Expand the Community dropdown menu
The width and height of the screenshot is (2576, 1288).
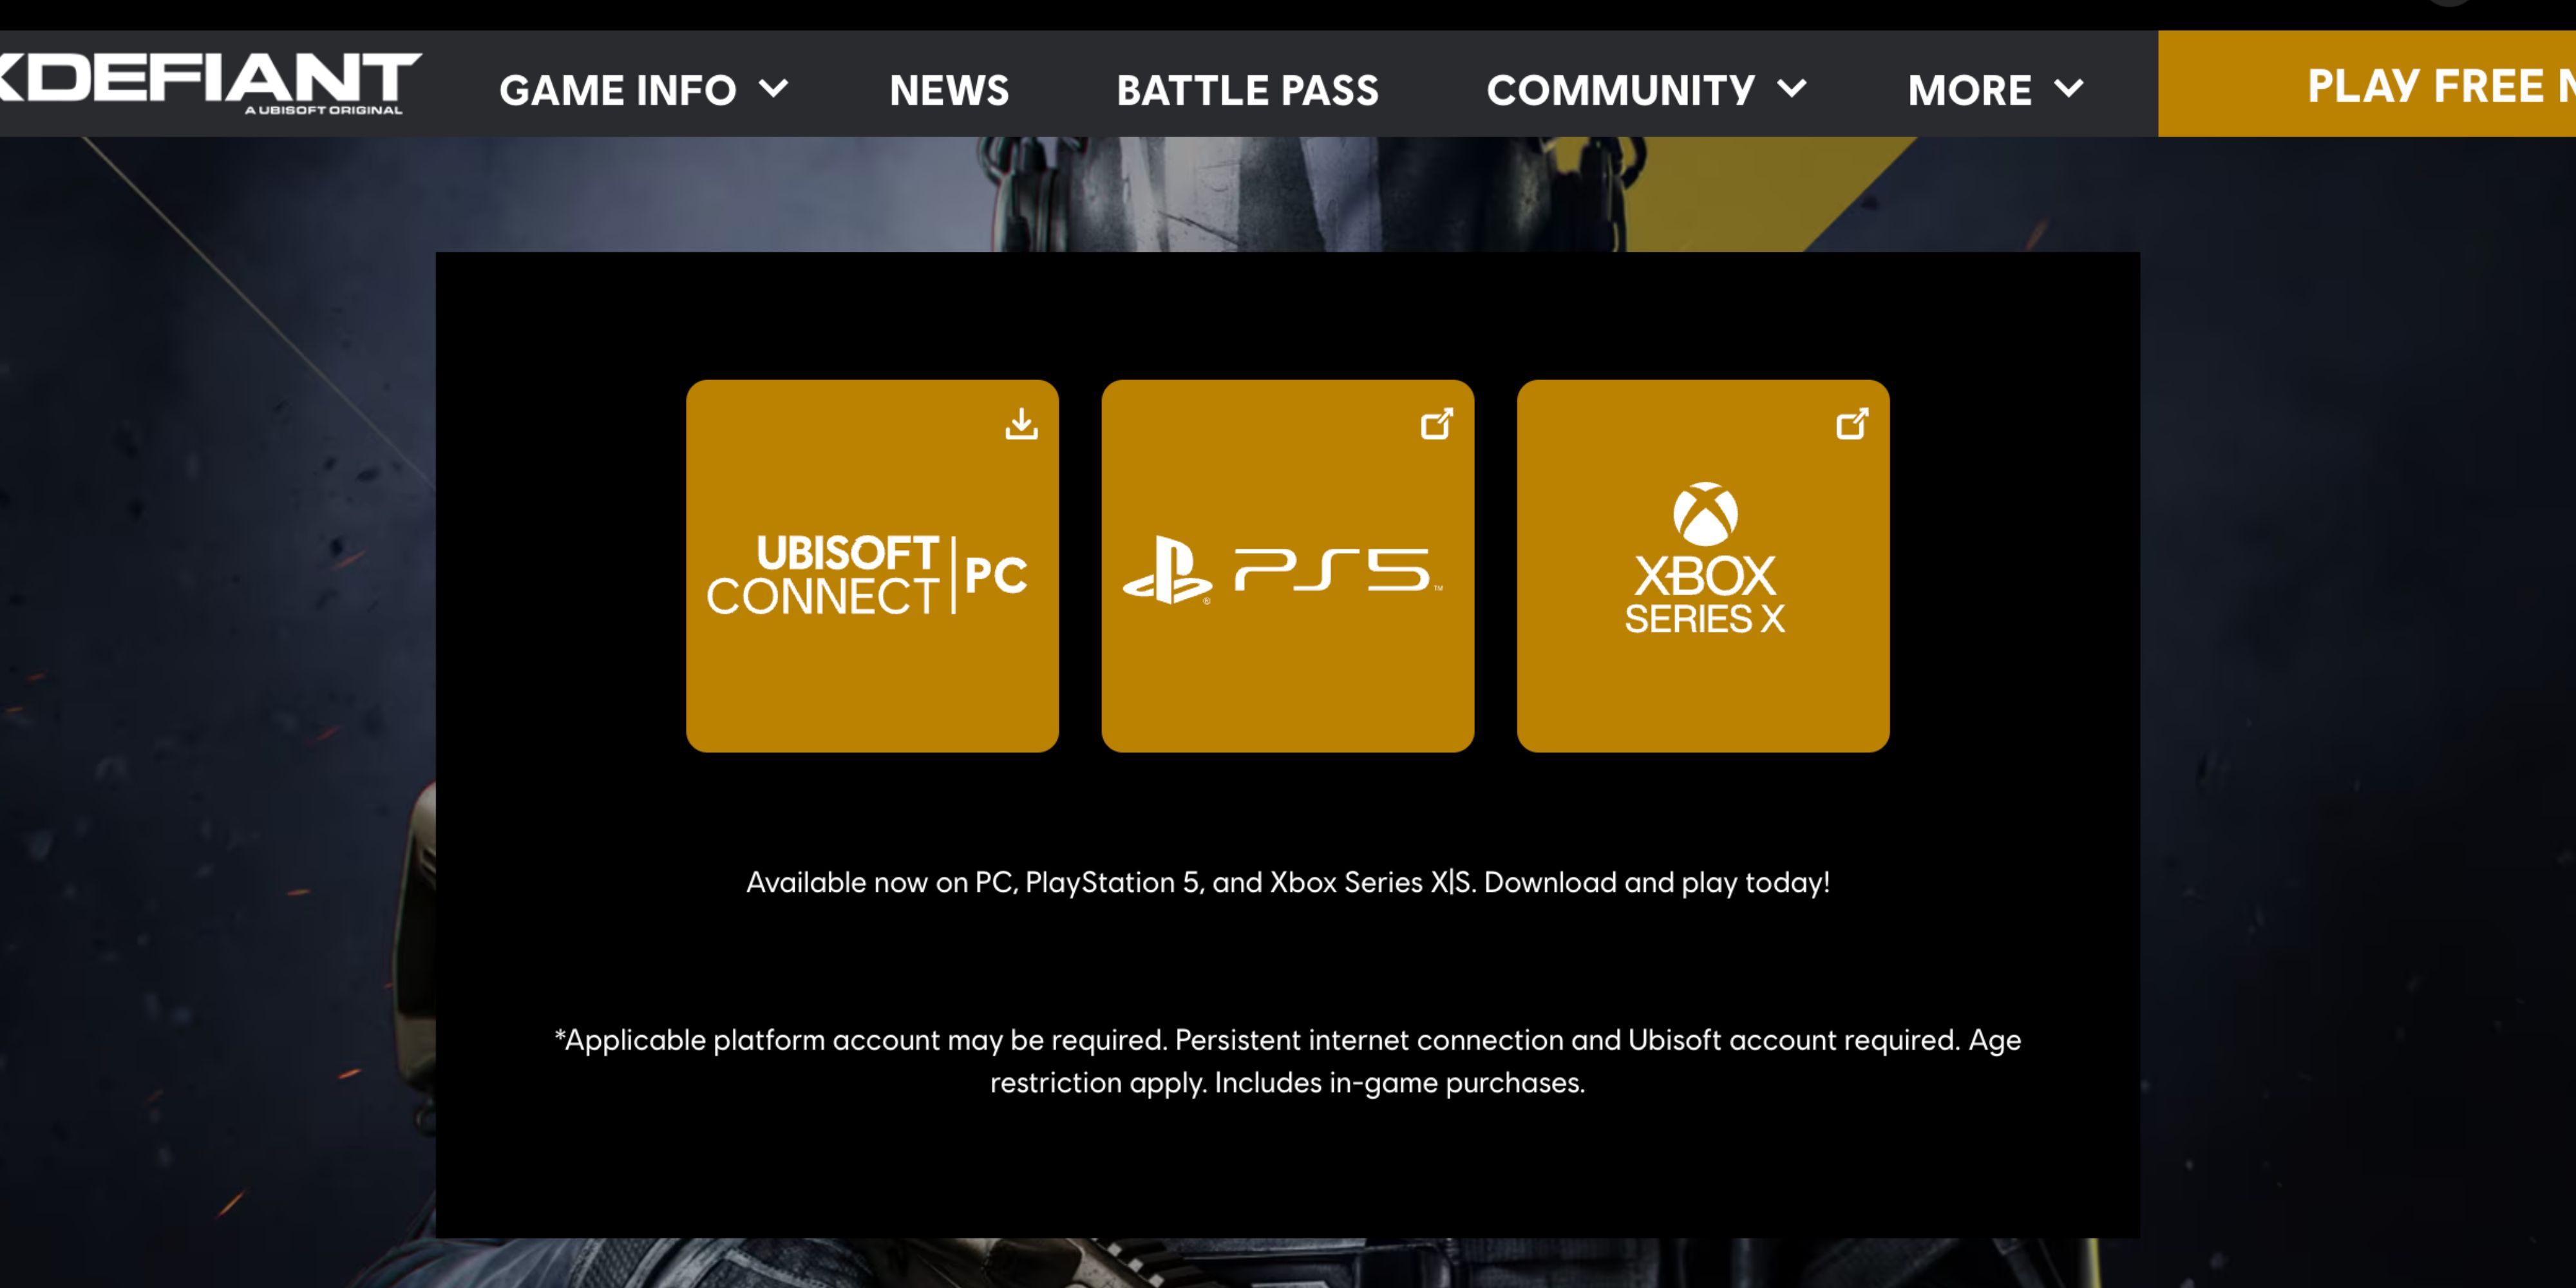[x=1643, y=90]
